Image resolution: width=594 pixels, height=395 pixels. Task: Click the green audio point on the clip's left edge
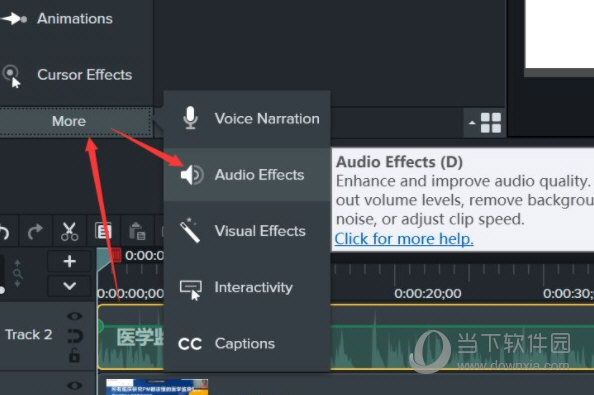coord(100,326)
